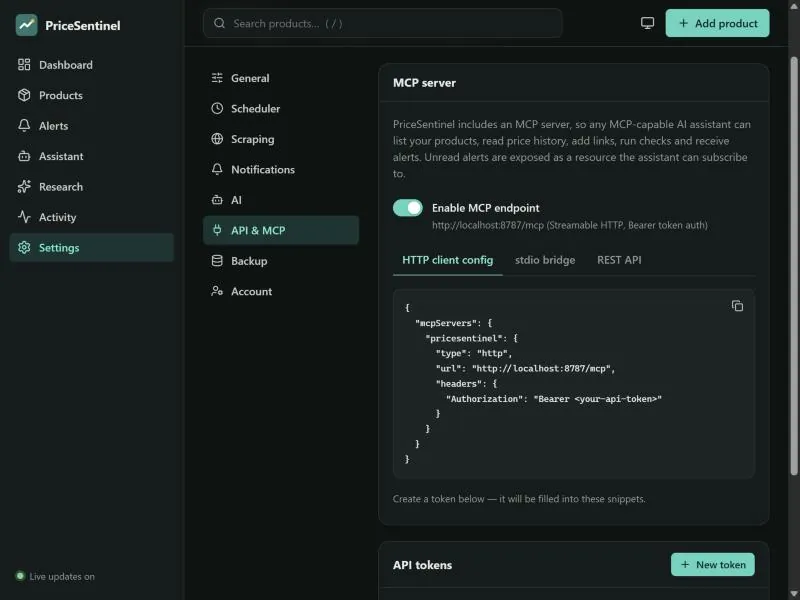Click the http://localhost:8787/mcp endpoint description
The image size is (800, 600).
569,226
